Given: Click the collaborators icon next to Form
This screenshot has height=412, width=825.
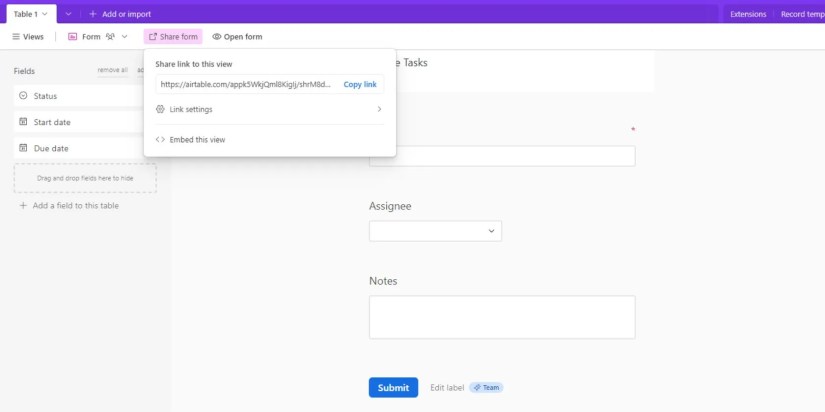Looking at the screenshot, I should (x=110, y=37).
